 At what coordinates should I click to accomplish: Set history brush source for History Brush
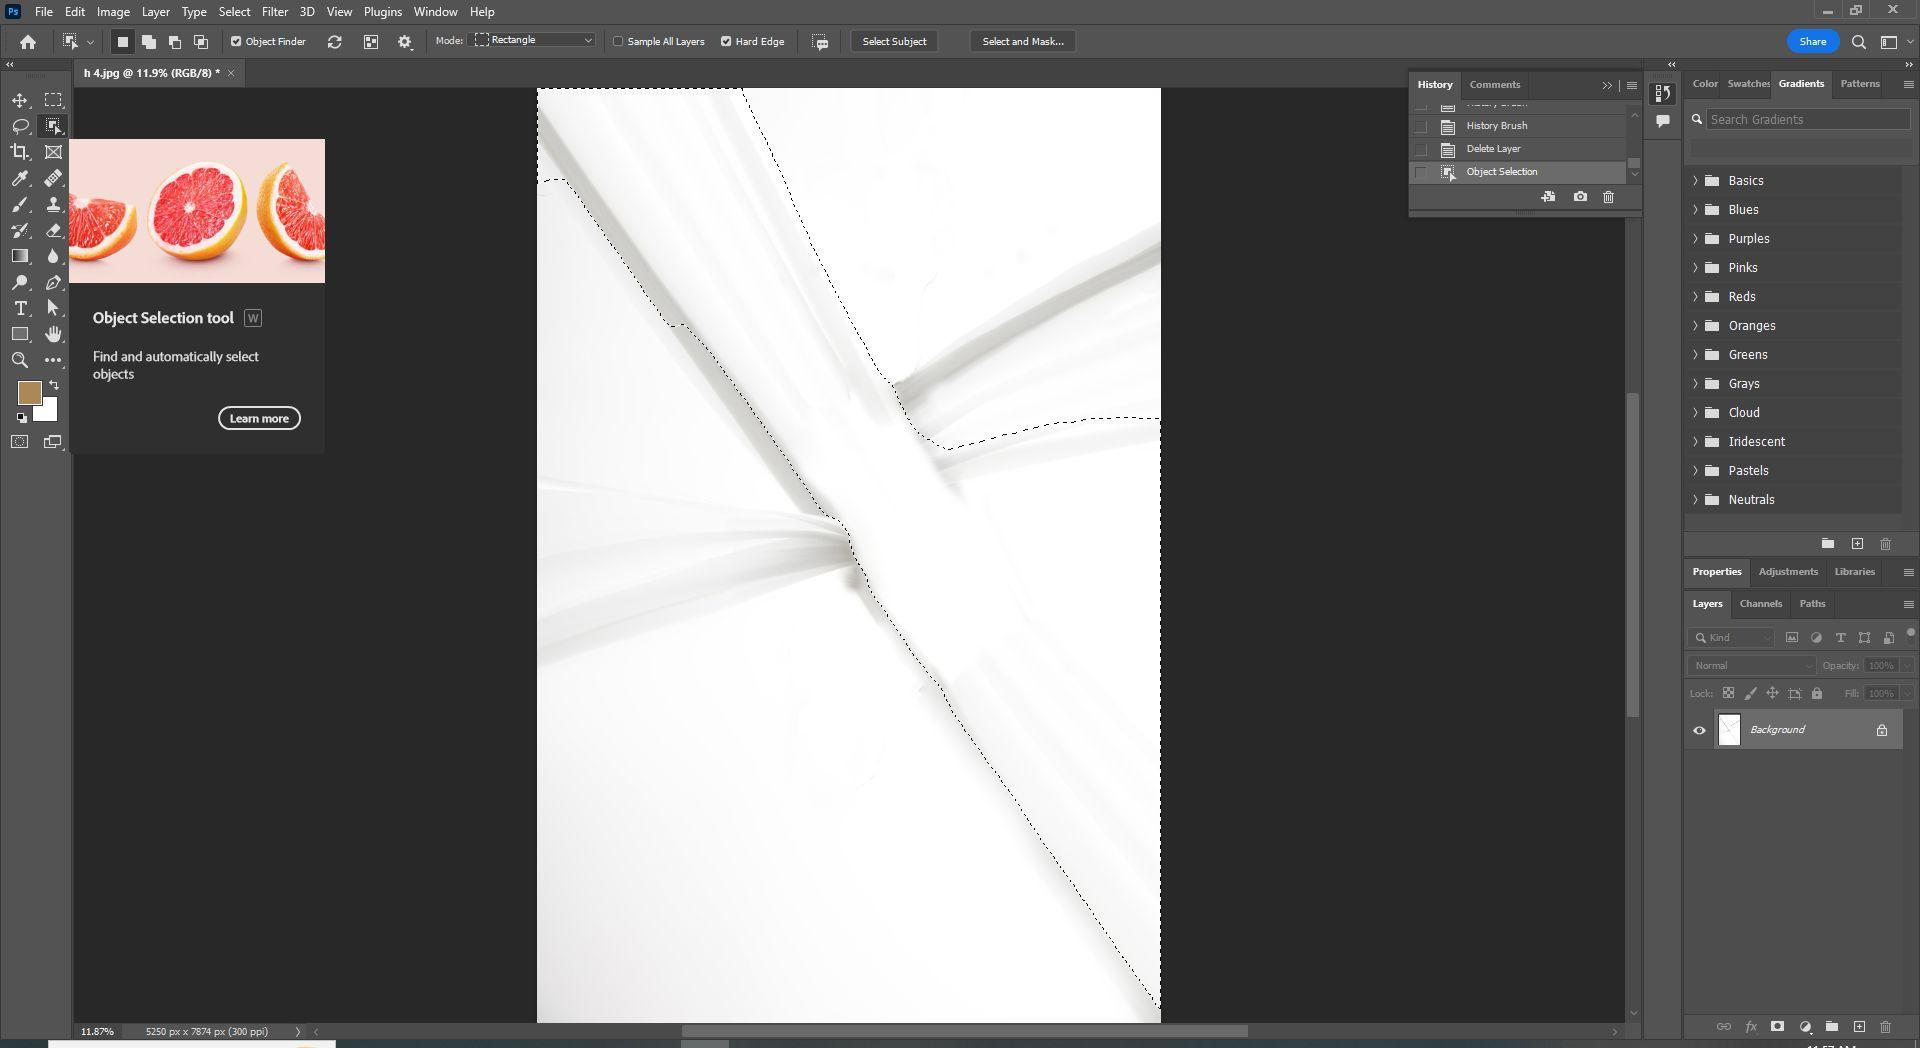point(1421,126)
